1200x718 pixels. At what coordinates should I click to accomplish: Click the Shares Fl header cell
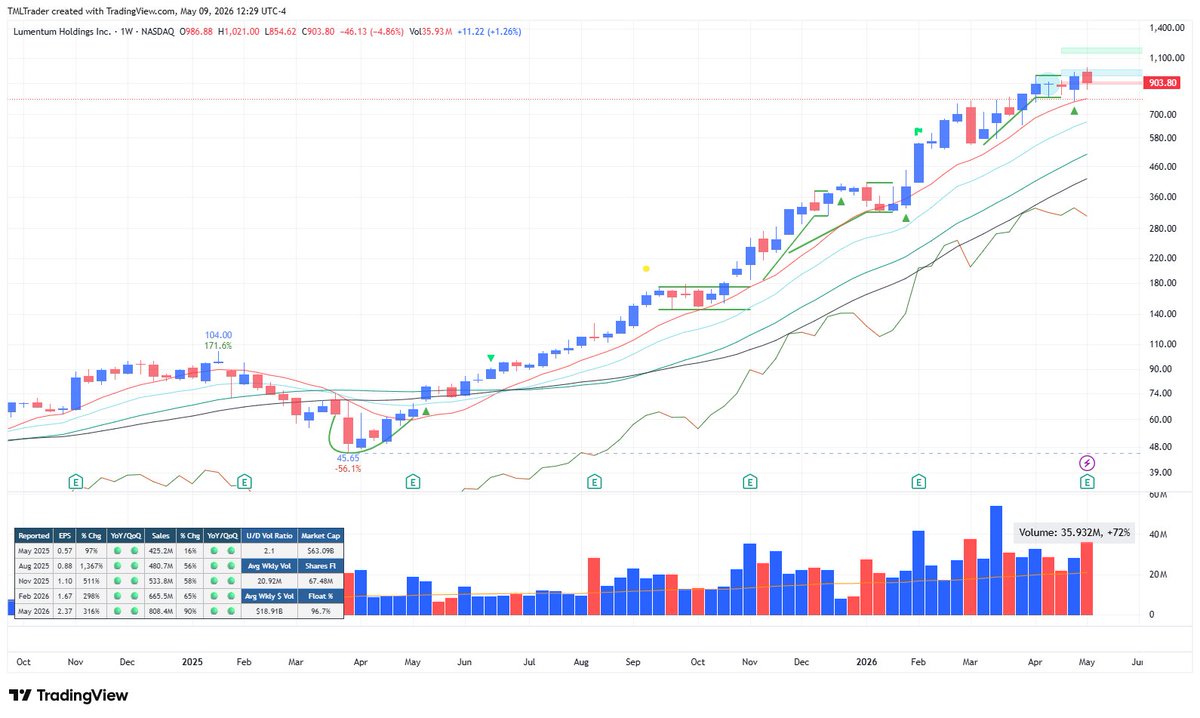[319, 565]
